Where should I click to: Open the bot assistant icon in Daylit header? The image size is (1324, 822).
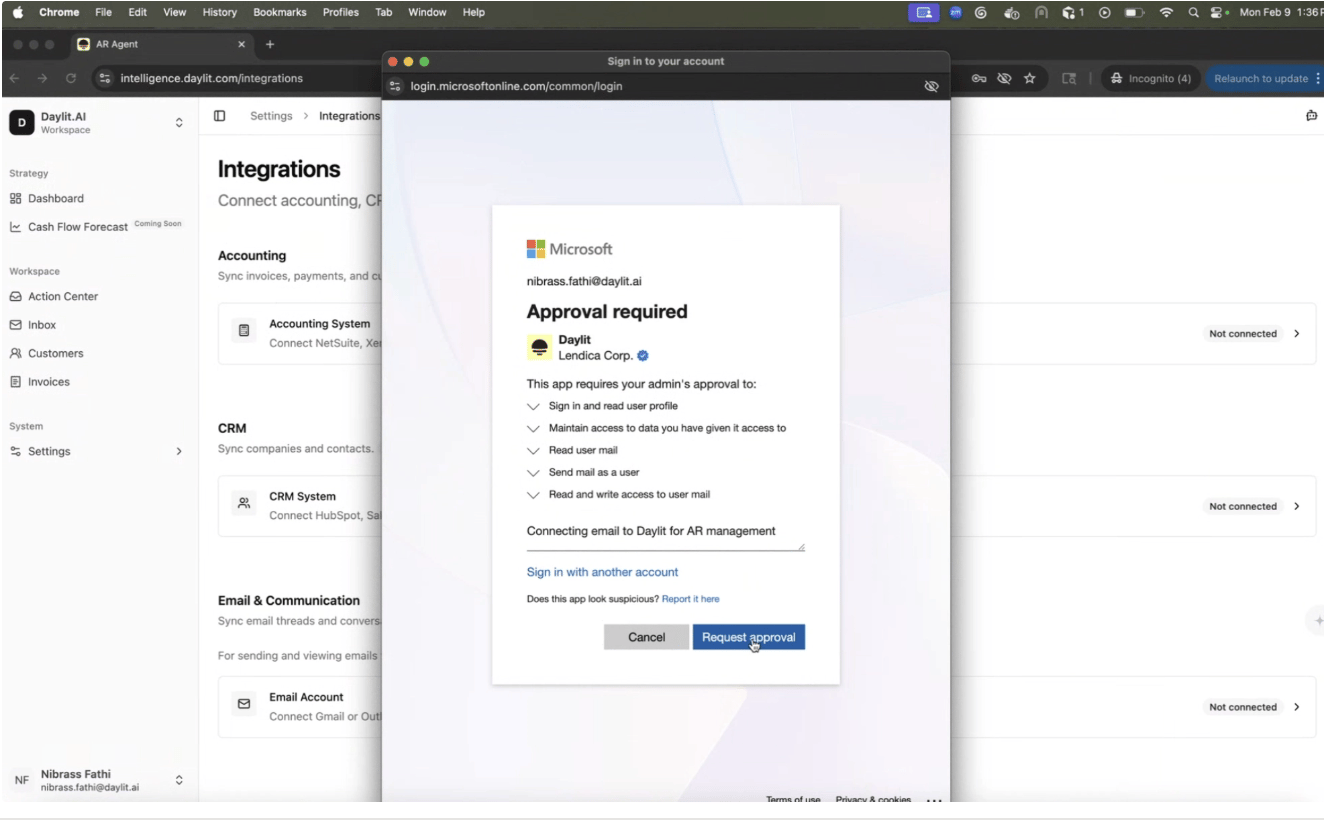tap(1311, 116)
